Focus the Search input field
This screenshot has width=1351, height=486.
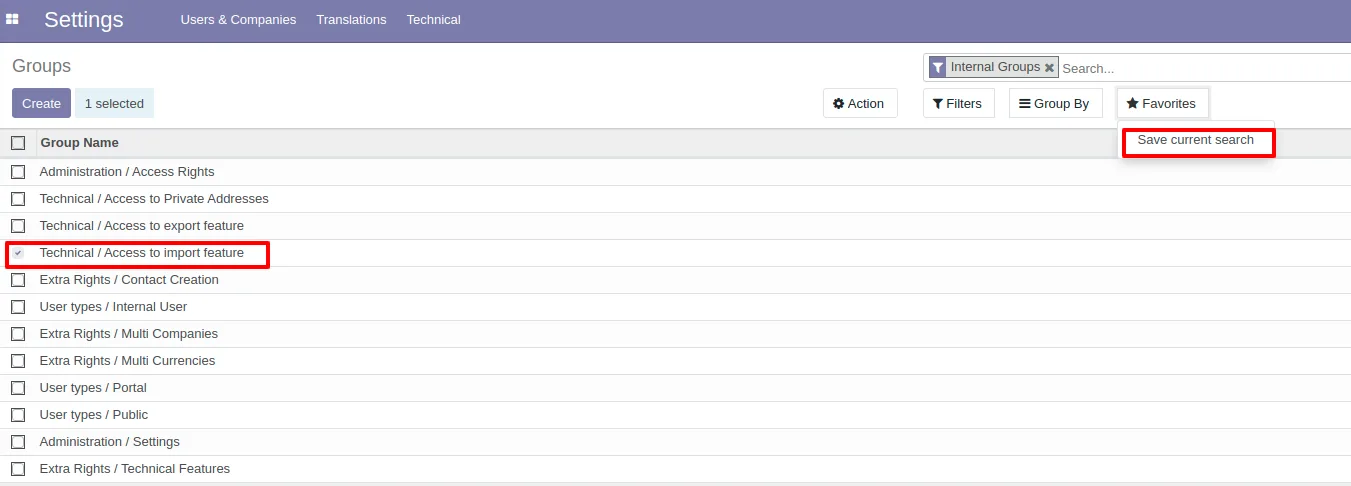pos(1204,68)
